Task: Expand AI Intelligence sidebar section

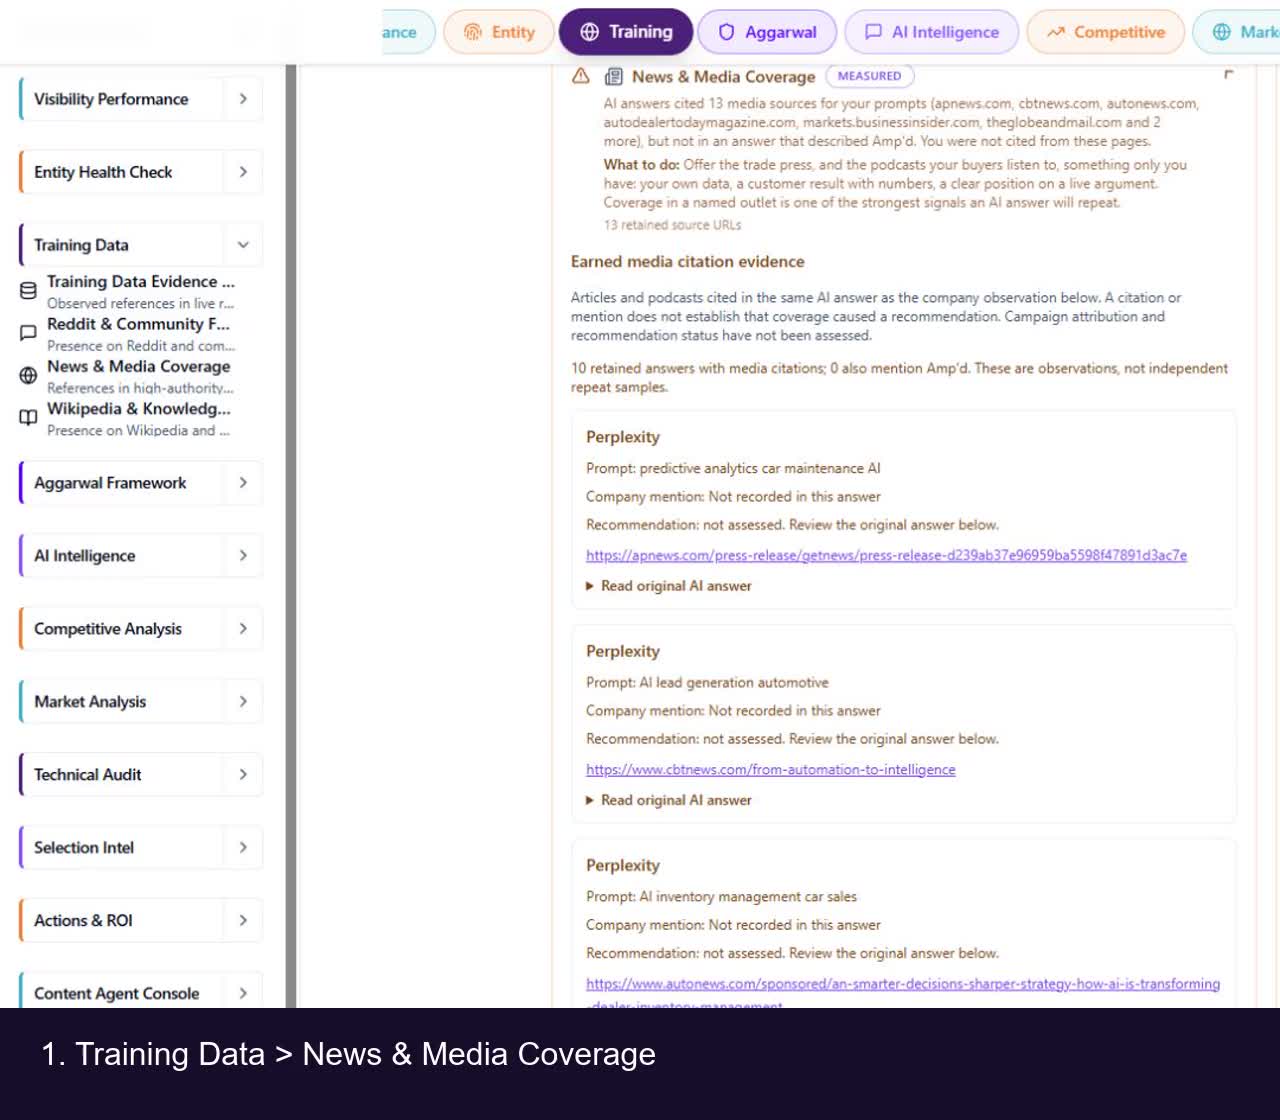Action: click(x=243, y=556)
